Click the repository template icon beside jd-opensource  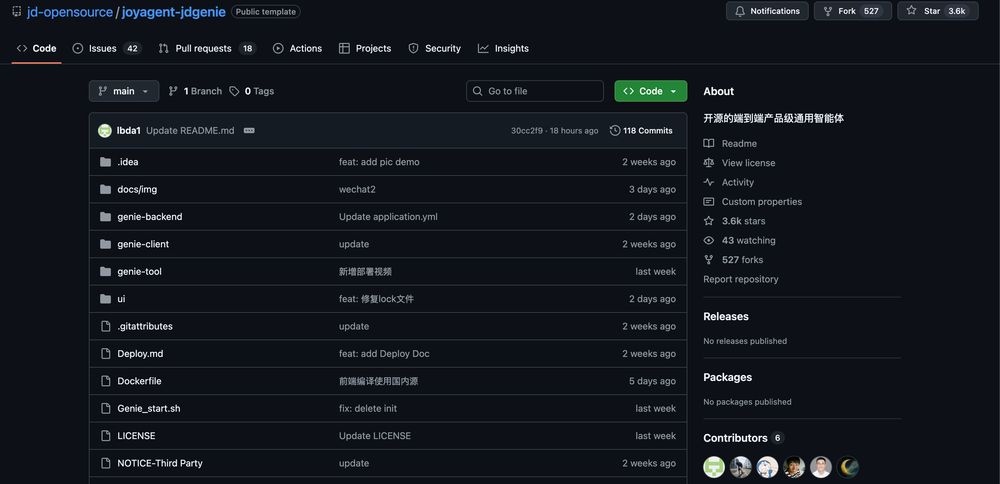point(17,11)
